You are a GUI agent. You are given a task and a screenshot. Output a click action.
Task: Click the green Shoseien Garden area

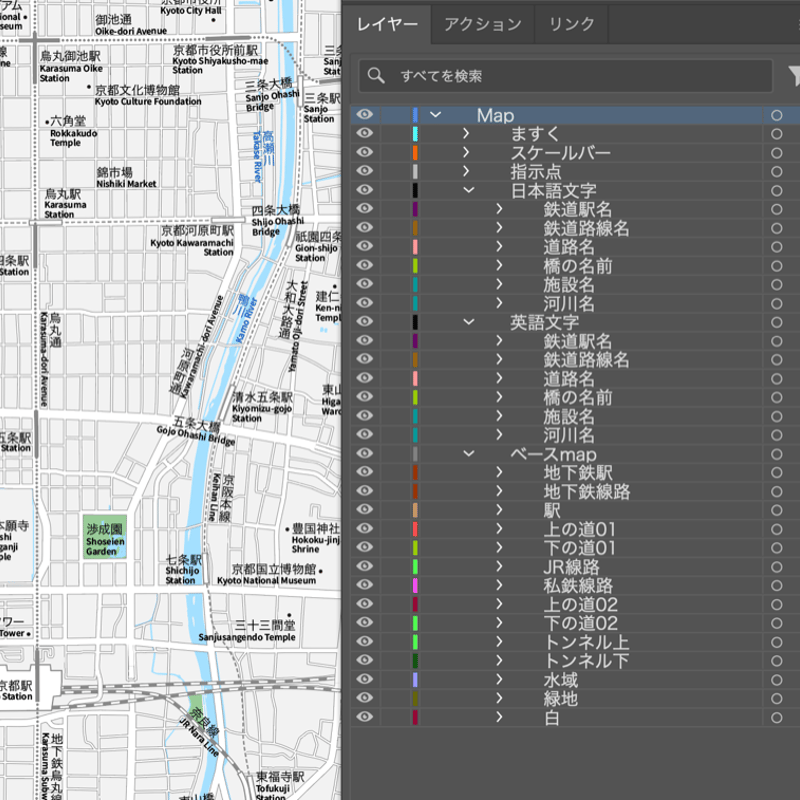105,537
